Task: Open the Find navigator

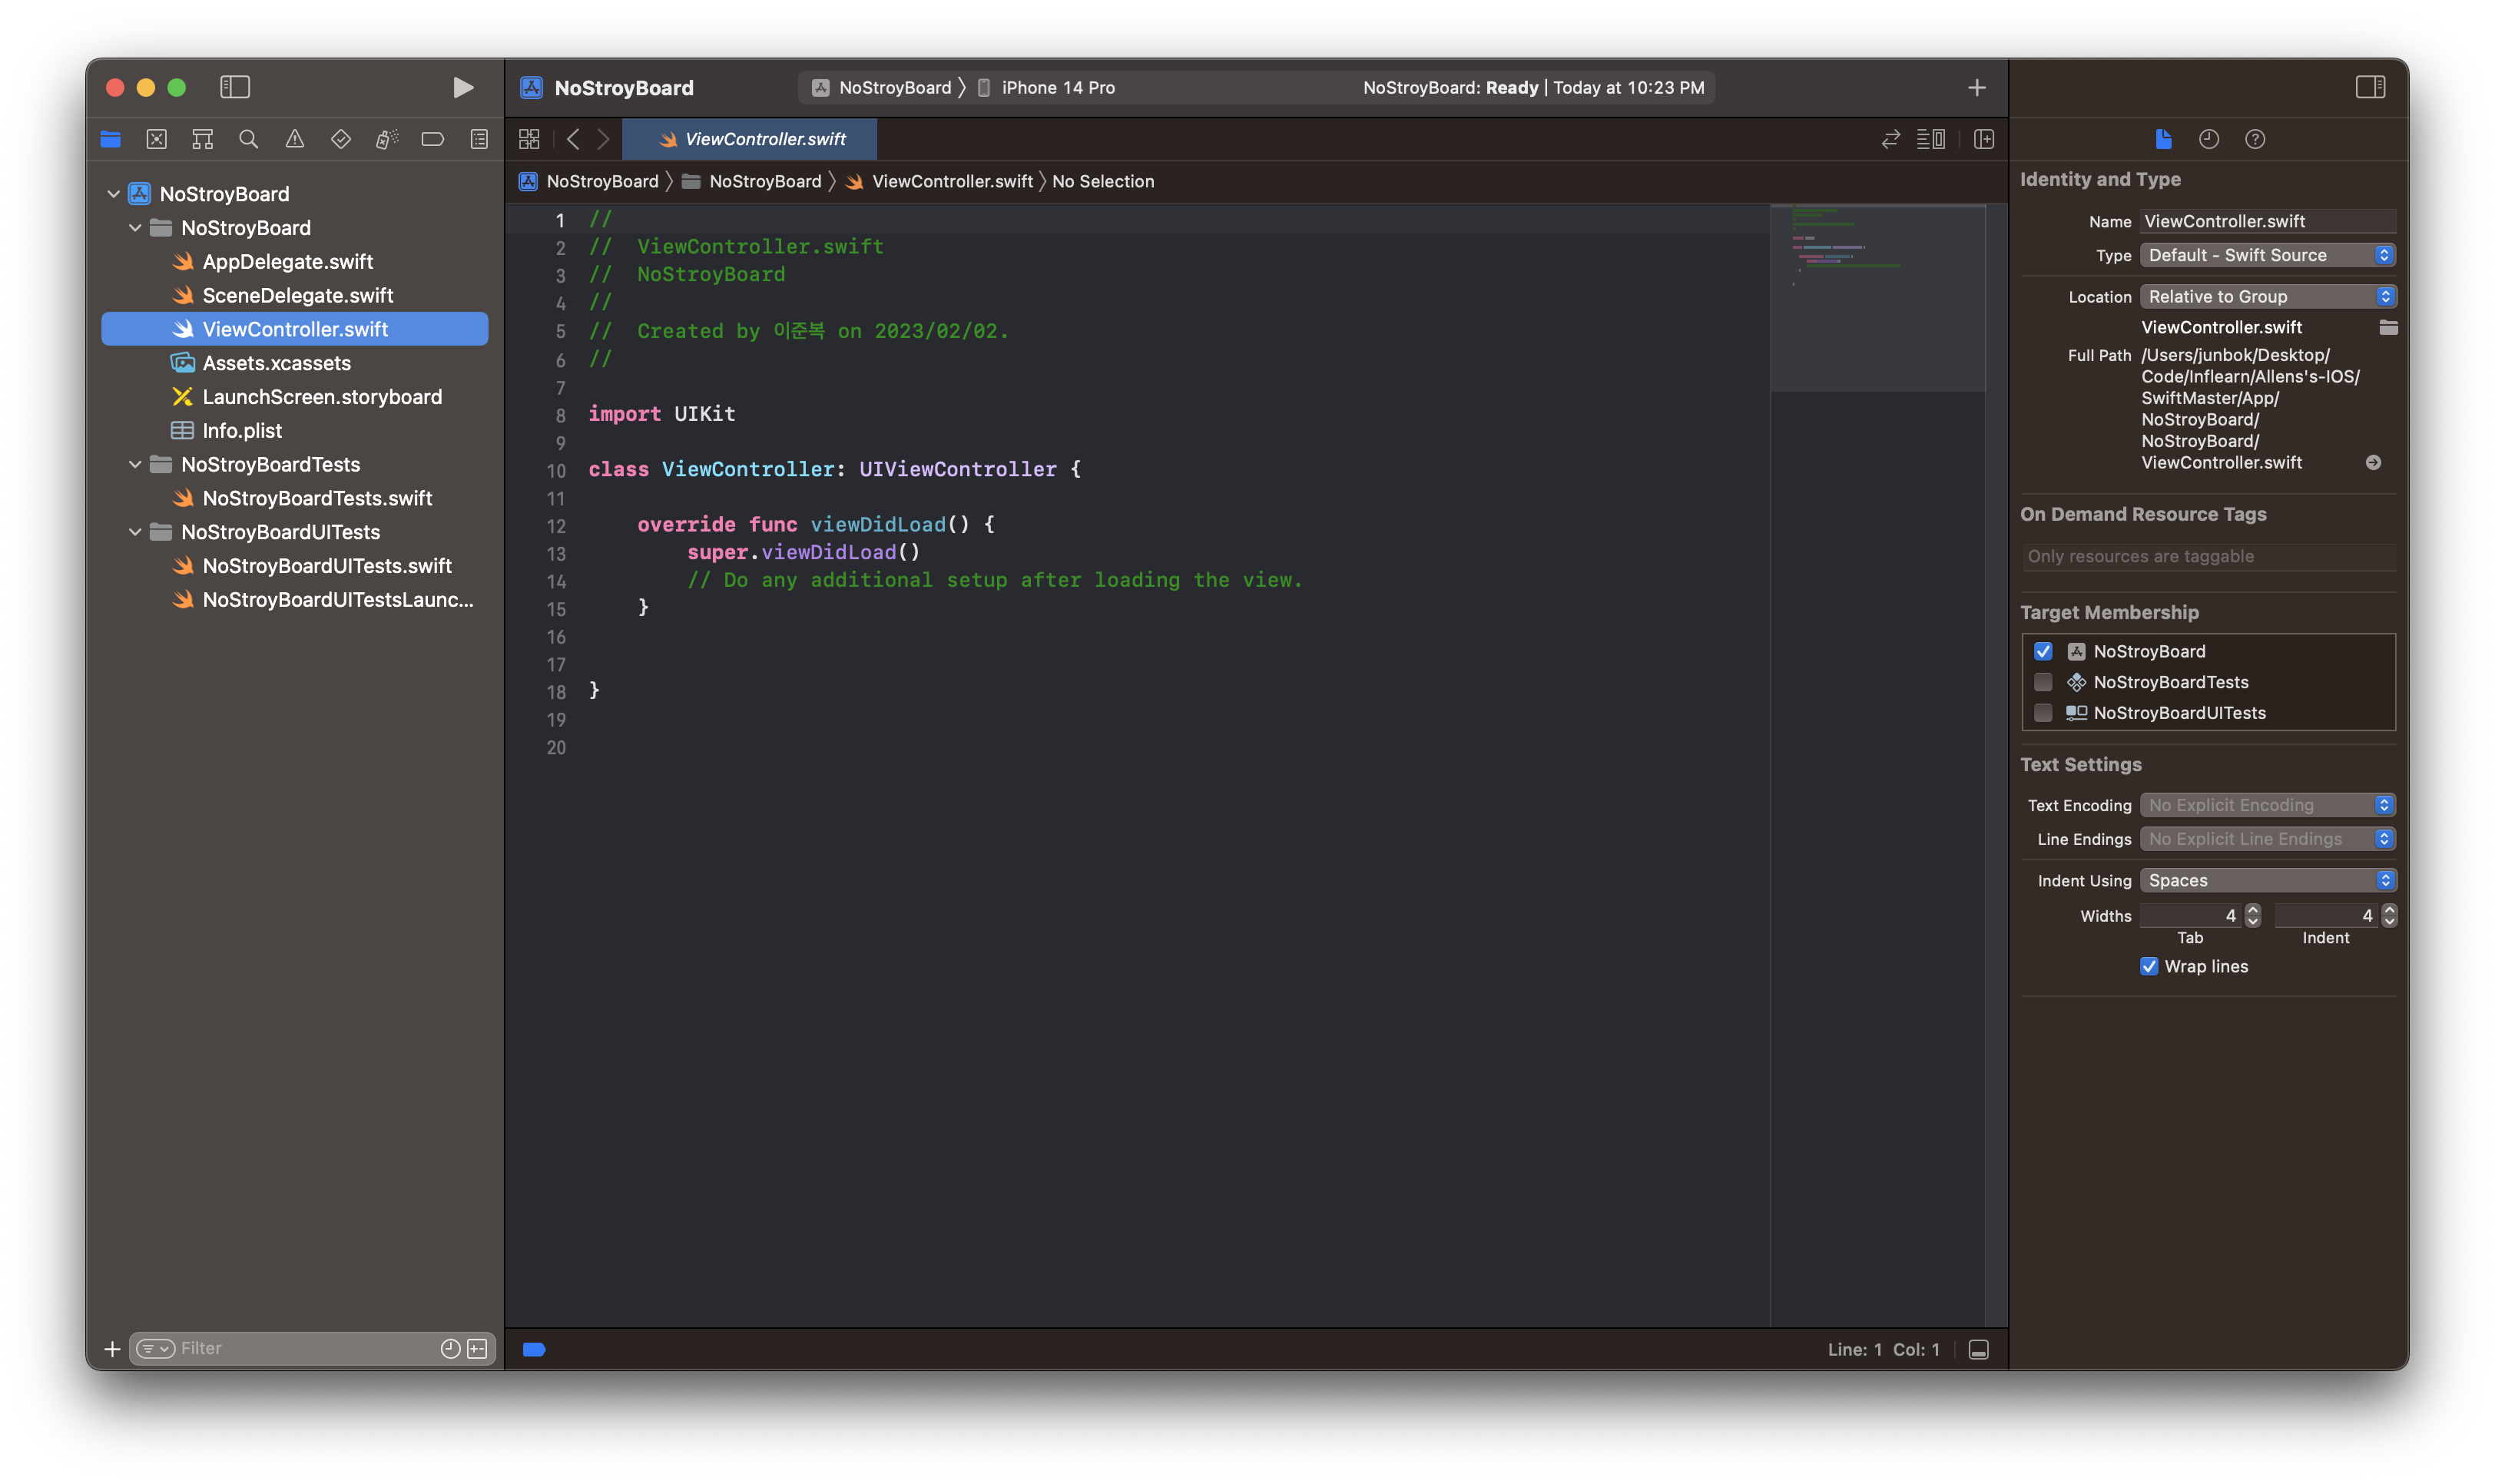Action: (x=249, y=139)
